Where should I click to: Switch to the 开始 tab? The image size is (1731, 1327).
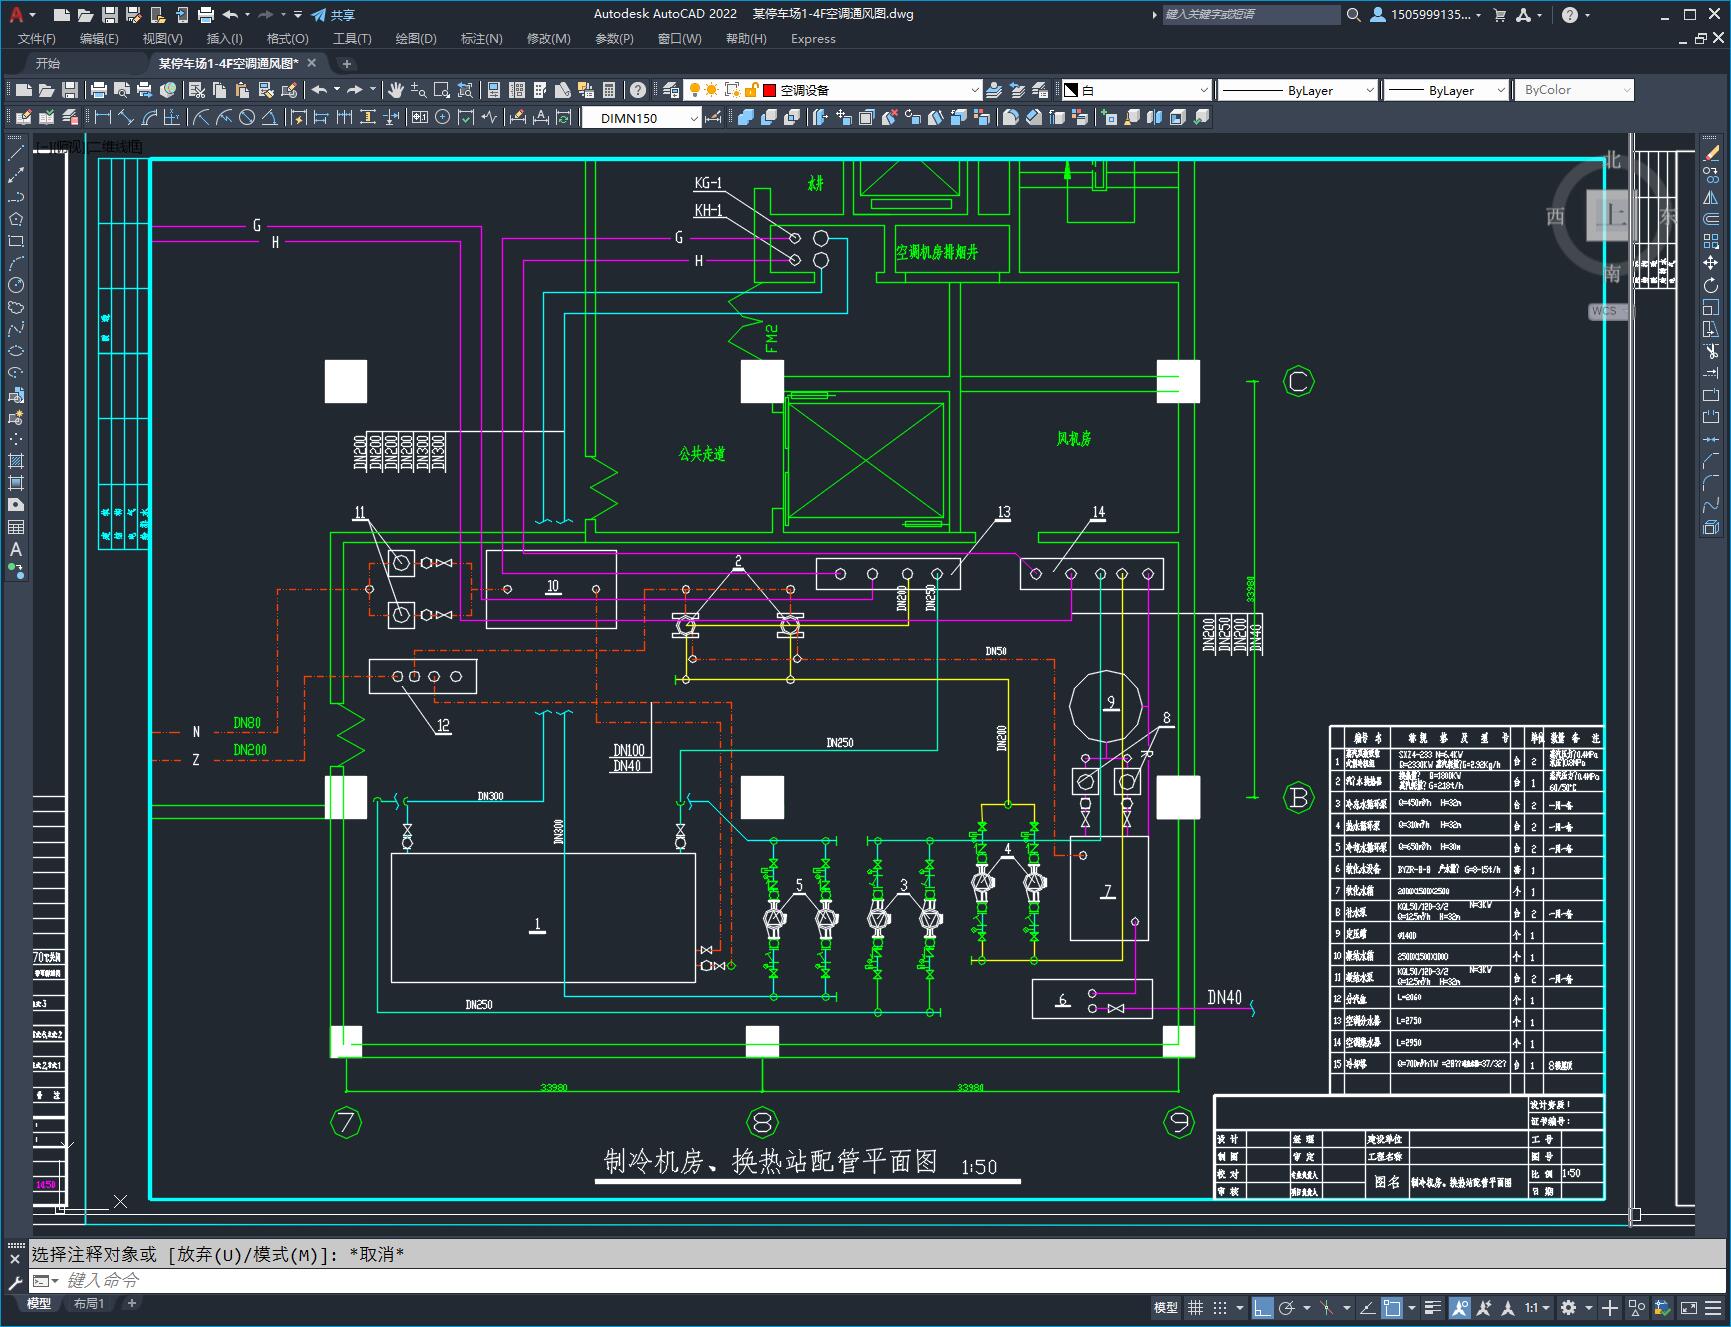click(48, 63)
